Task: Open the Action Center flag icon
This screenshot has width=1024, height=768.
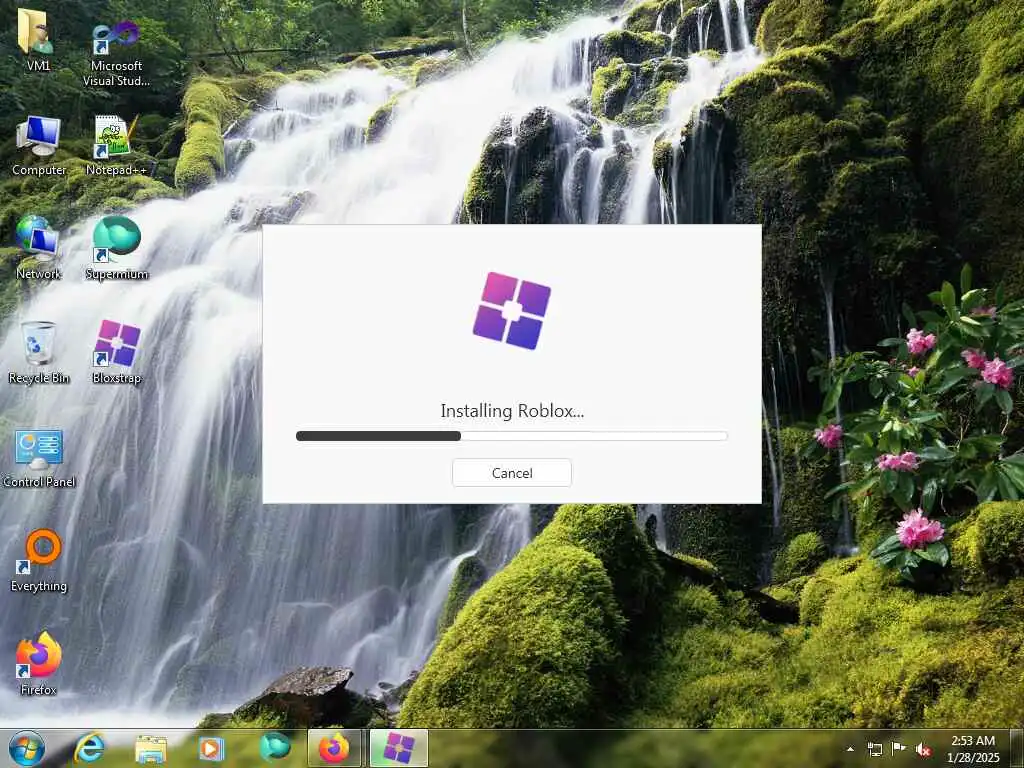Action: point(899,749)
